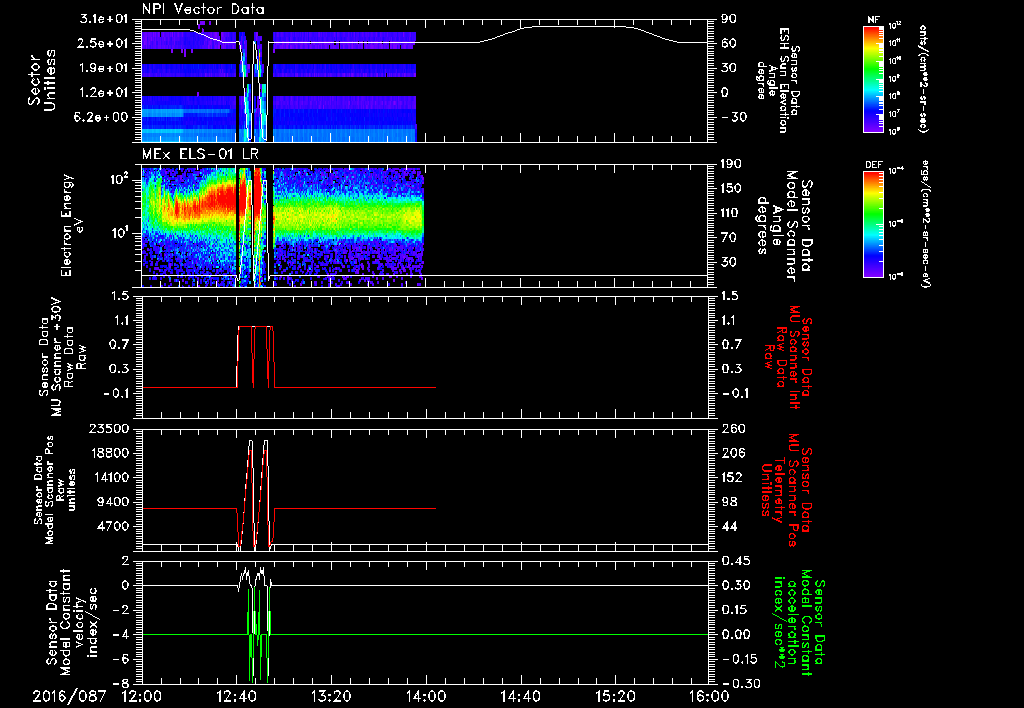Click the 'Electron Energy eV' axis label
1024x708 pixels.
(73, 225)
